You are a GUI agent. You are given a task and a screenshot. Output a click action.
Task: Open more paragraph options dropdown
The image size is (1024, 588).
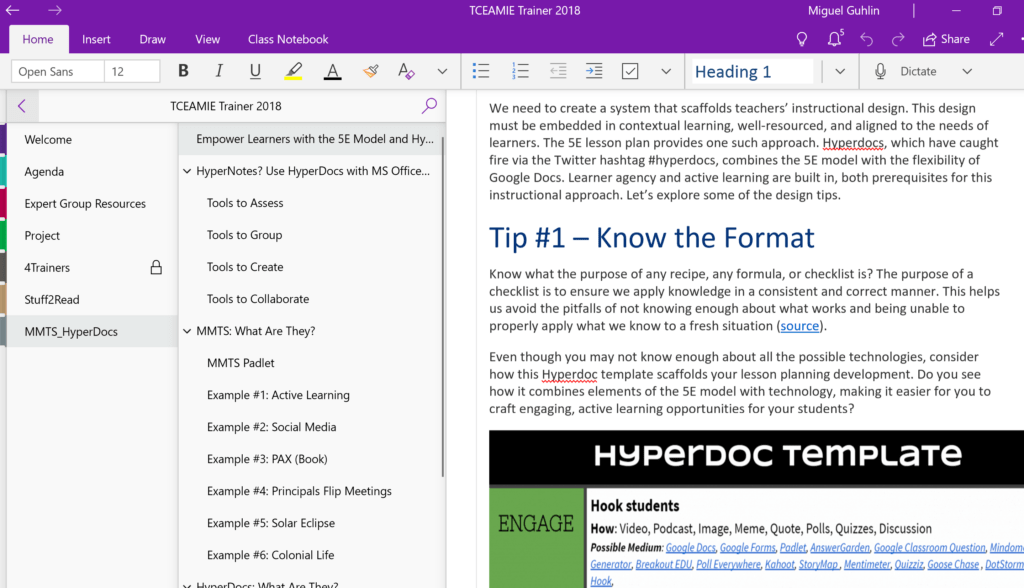[665, 71]
